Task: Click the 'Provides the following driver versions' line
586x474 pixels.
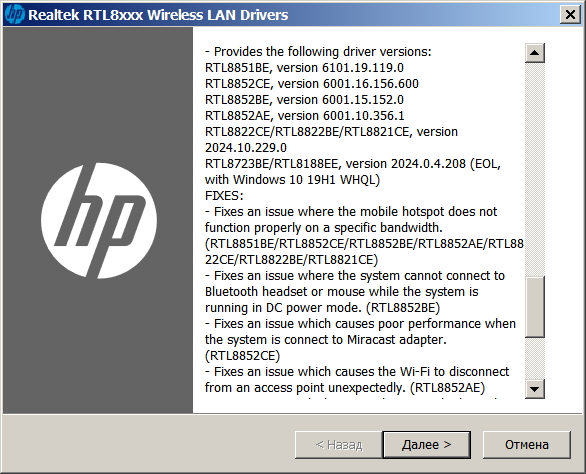Action: 318,52
